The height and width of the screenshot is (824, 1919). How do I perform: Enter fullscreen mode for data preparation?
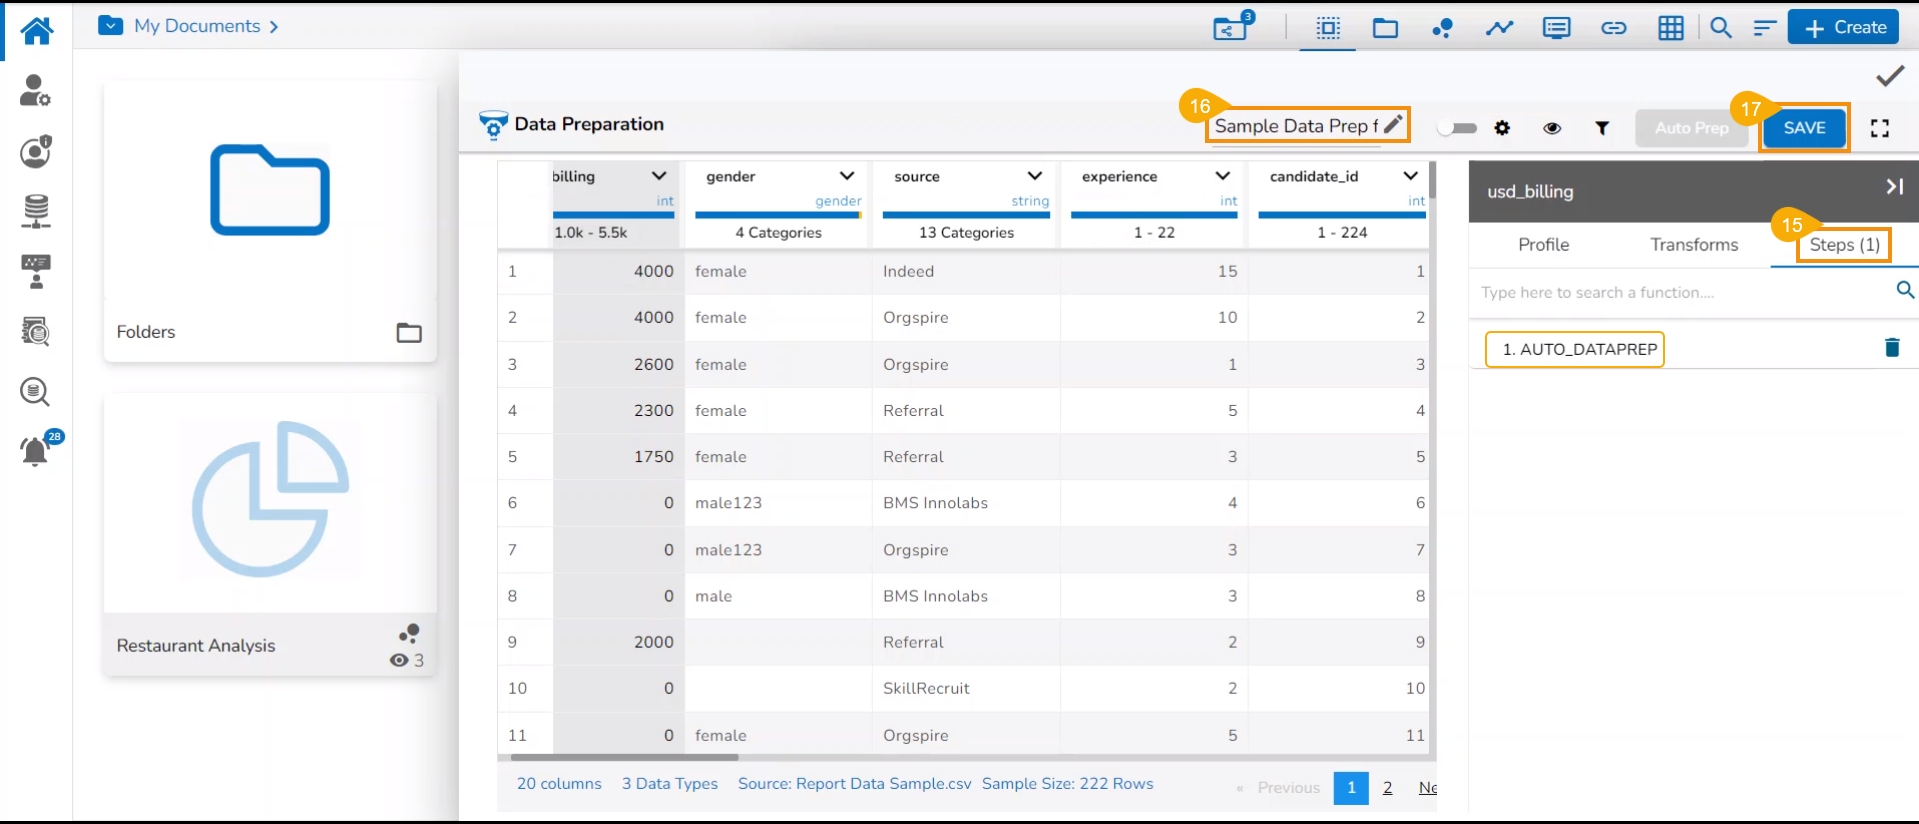pos(1880,128)
